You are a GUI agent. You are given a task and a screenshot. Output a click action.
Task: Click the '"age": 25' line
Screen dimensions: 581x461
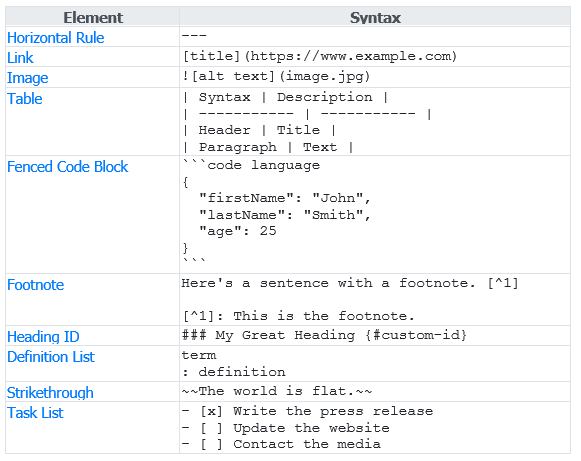[x=238, y=231]
